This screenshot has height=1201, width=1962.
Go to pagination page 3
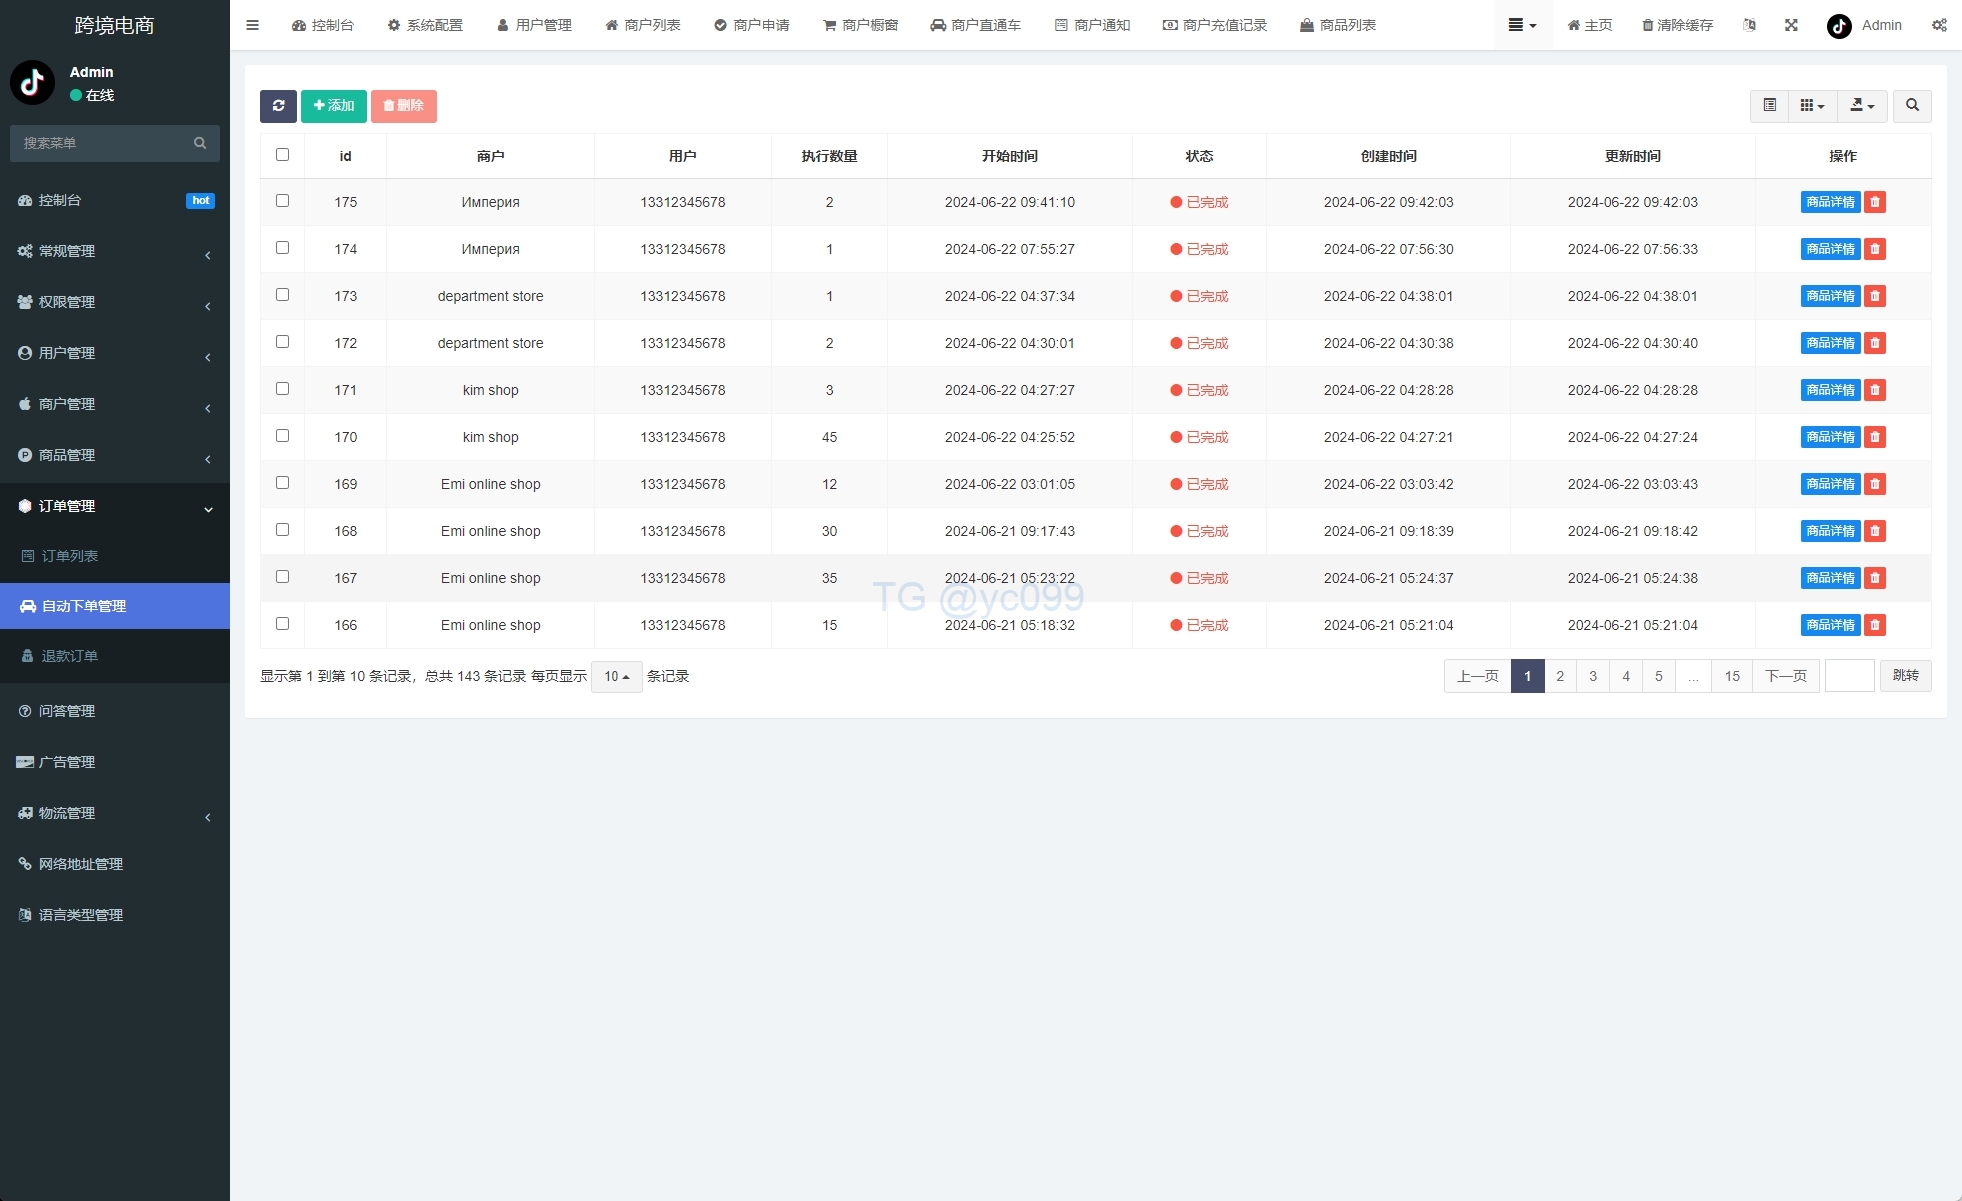tap(1593, 677)
